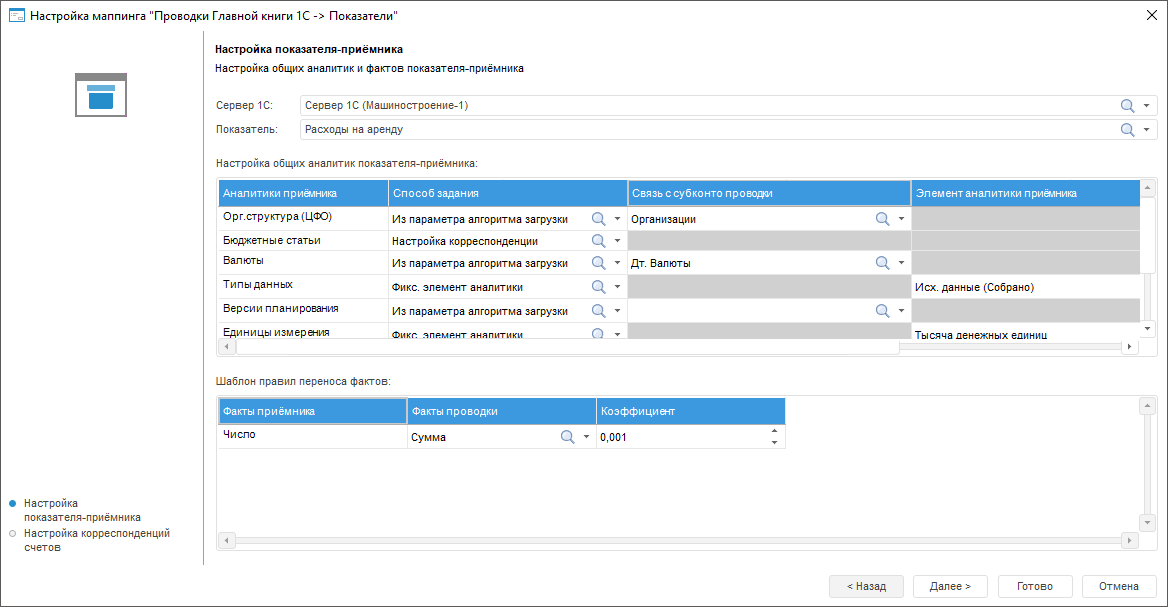Increase the Коэффициент value with up arrow

point(774,432)
